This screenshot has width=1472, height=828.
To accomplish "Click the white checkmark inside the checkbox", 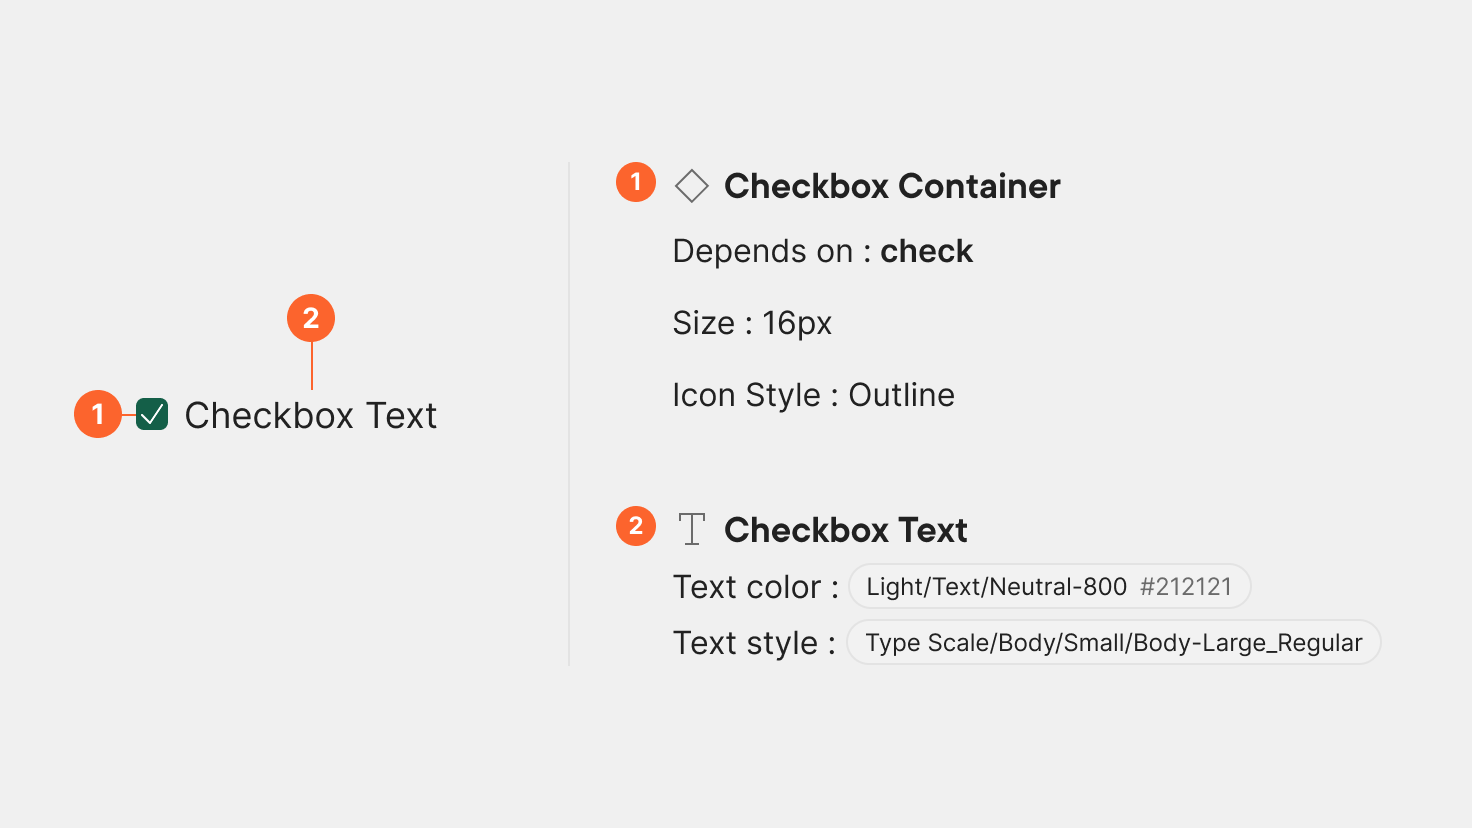I will [x=152, y=413].
